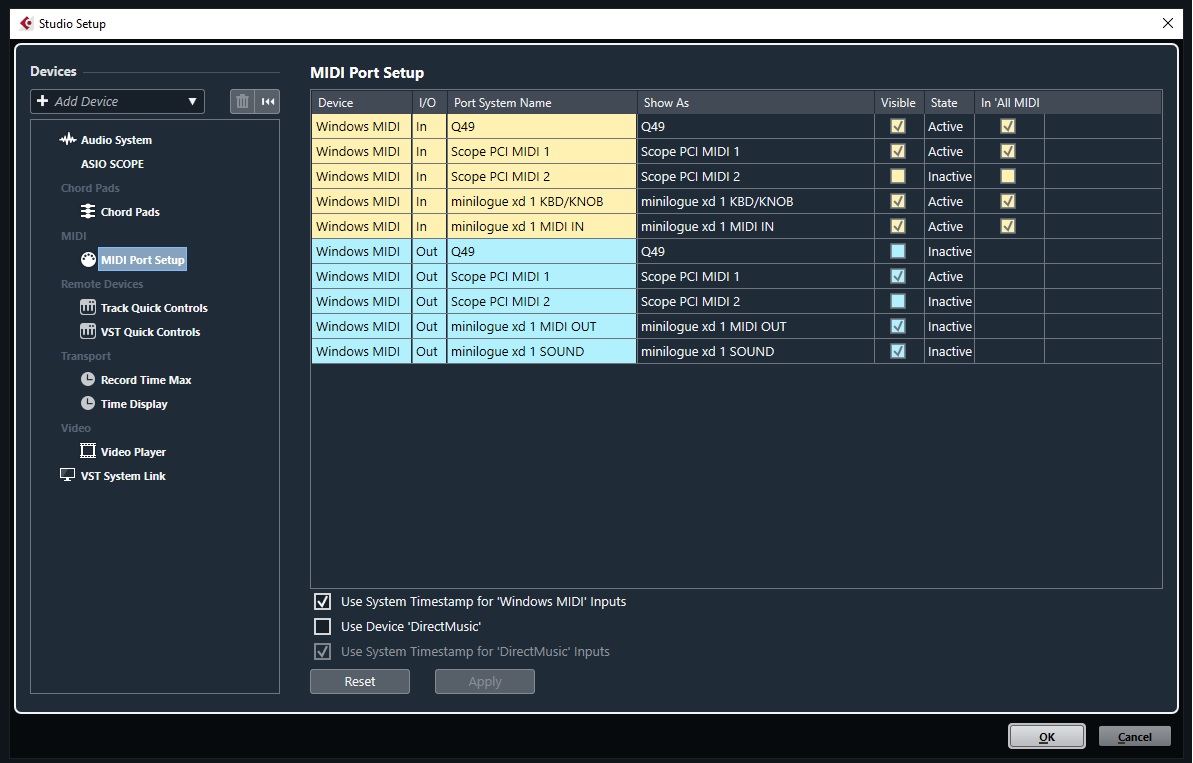
Task: Click the trash Remove Device icon
Action: pos(242,101)
